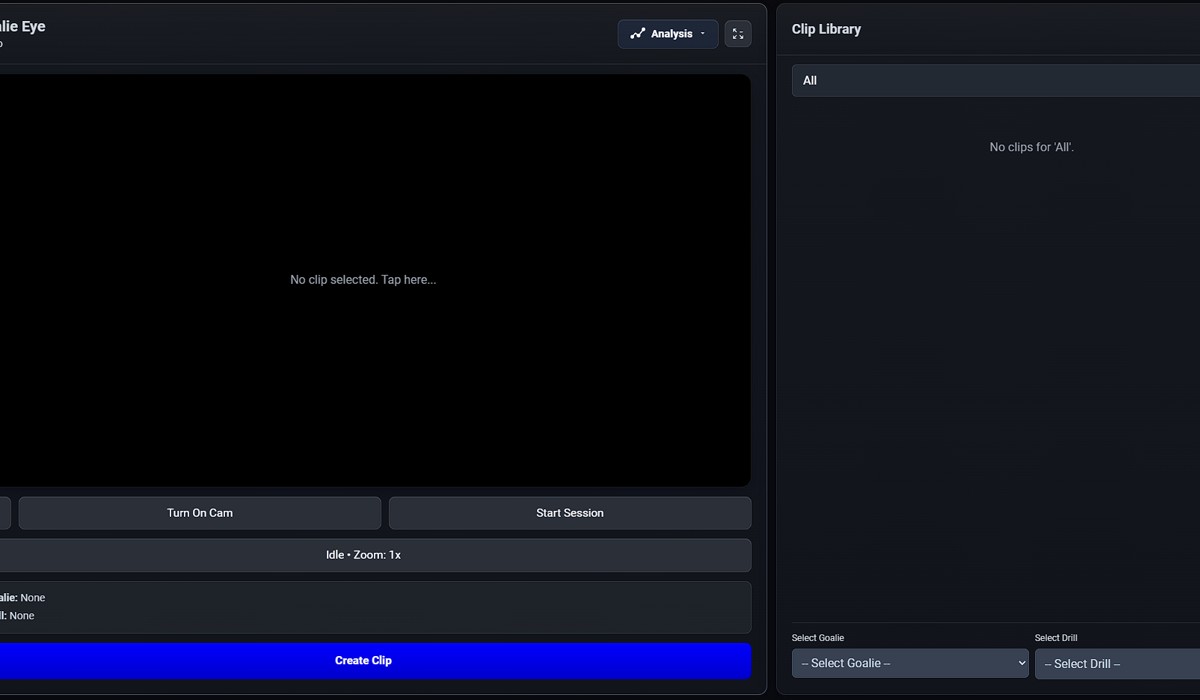Open the Analysis dropdown menu
Screen dimensions: 1200x700
[667, 34]
